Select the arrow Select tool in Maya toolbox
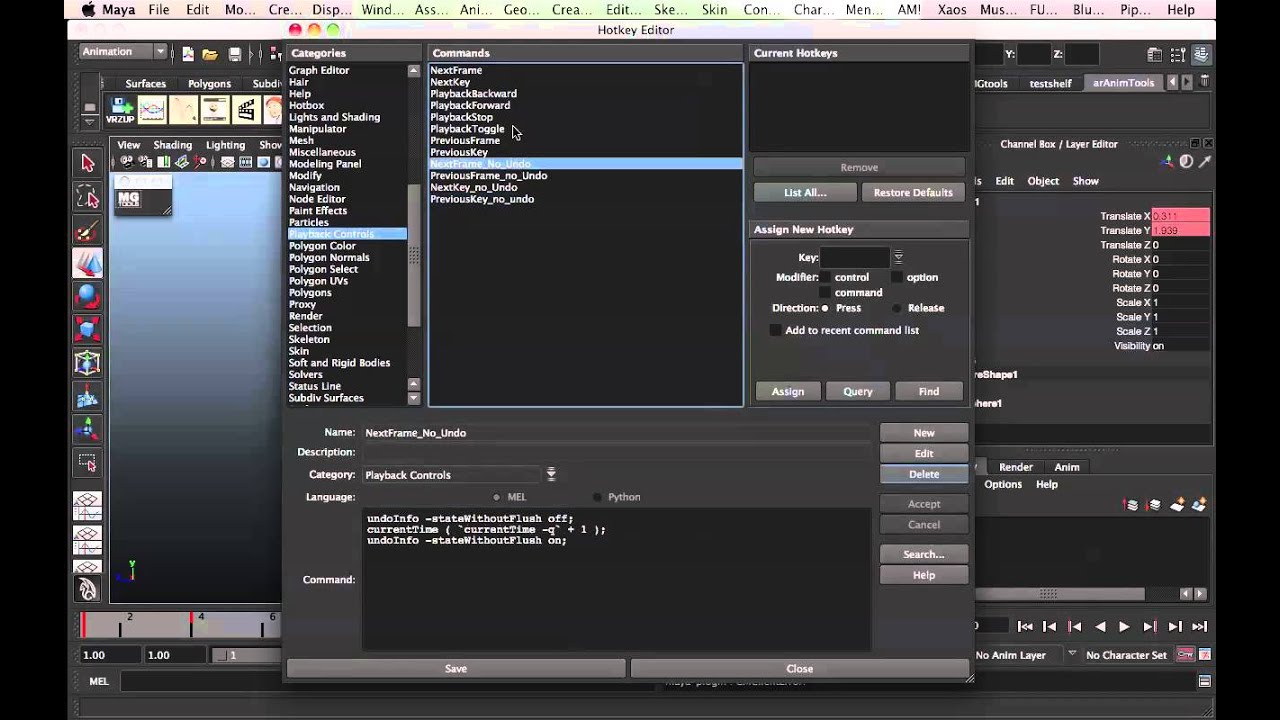 tap(88, 163)
